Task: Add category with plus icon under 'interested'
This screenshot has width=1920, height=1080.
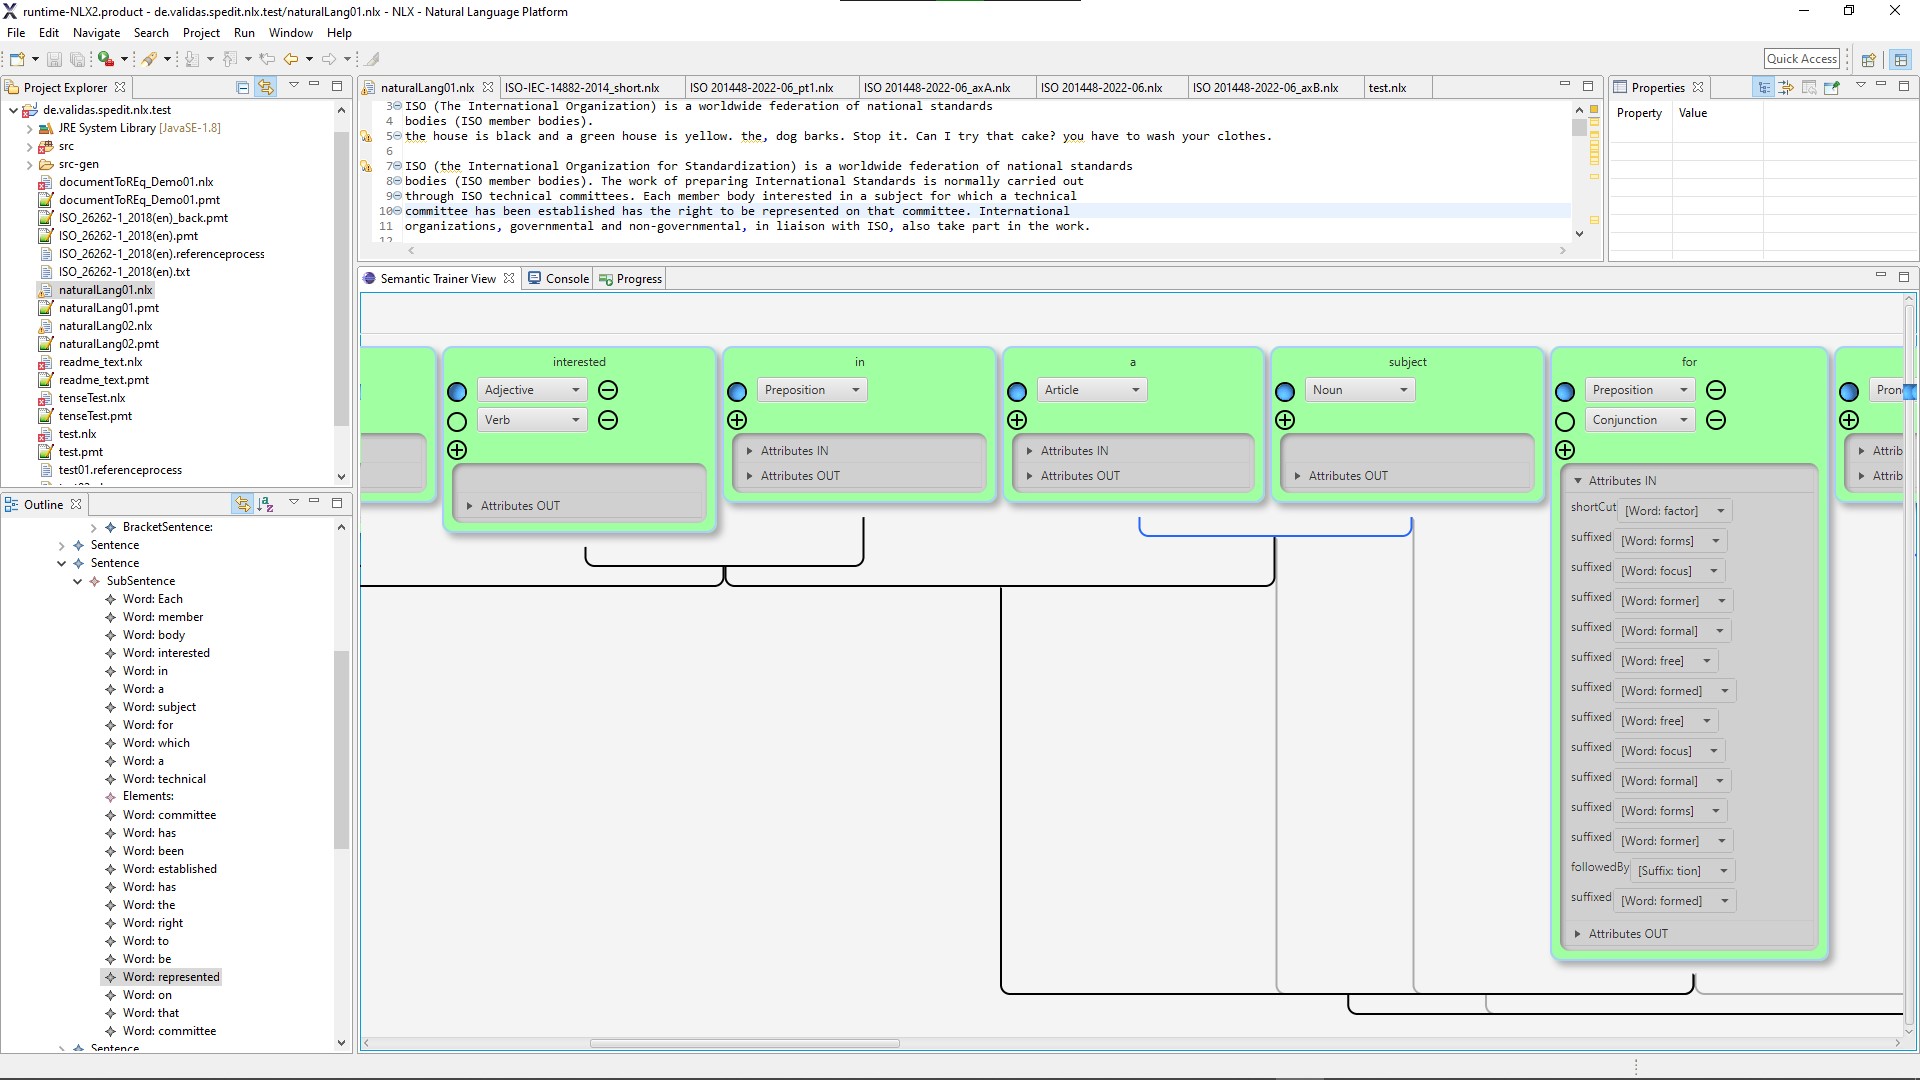Action: coord(457,450)
